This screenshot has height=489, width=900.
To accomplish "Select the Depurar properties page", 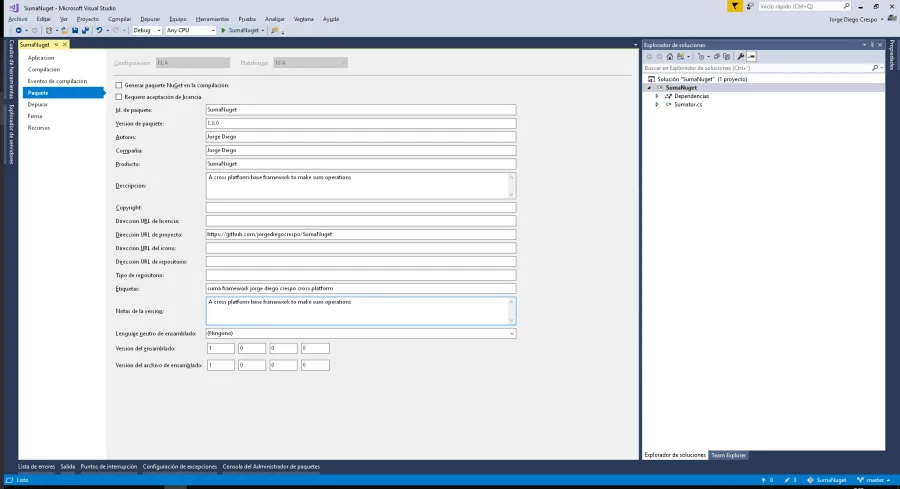I will pos(38,104).
